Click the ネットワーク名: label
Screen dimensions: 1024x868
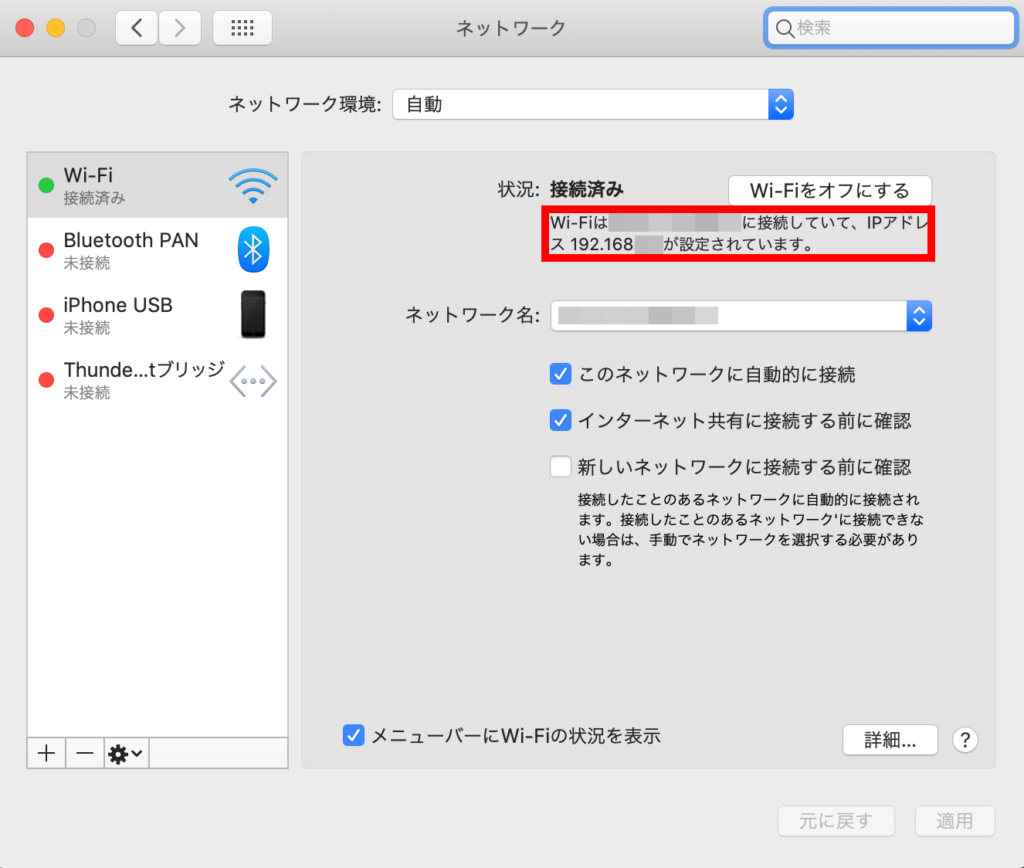[473, 315]
